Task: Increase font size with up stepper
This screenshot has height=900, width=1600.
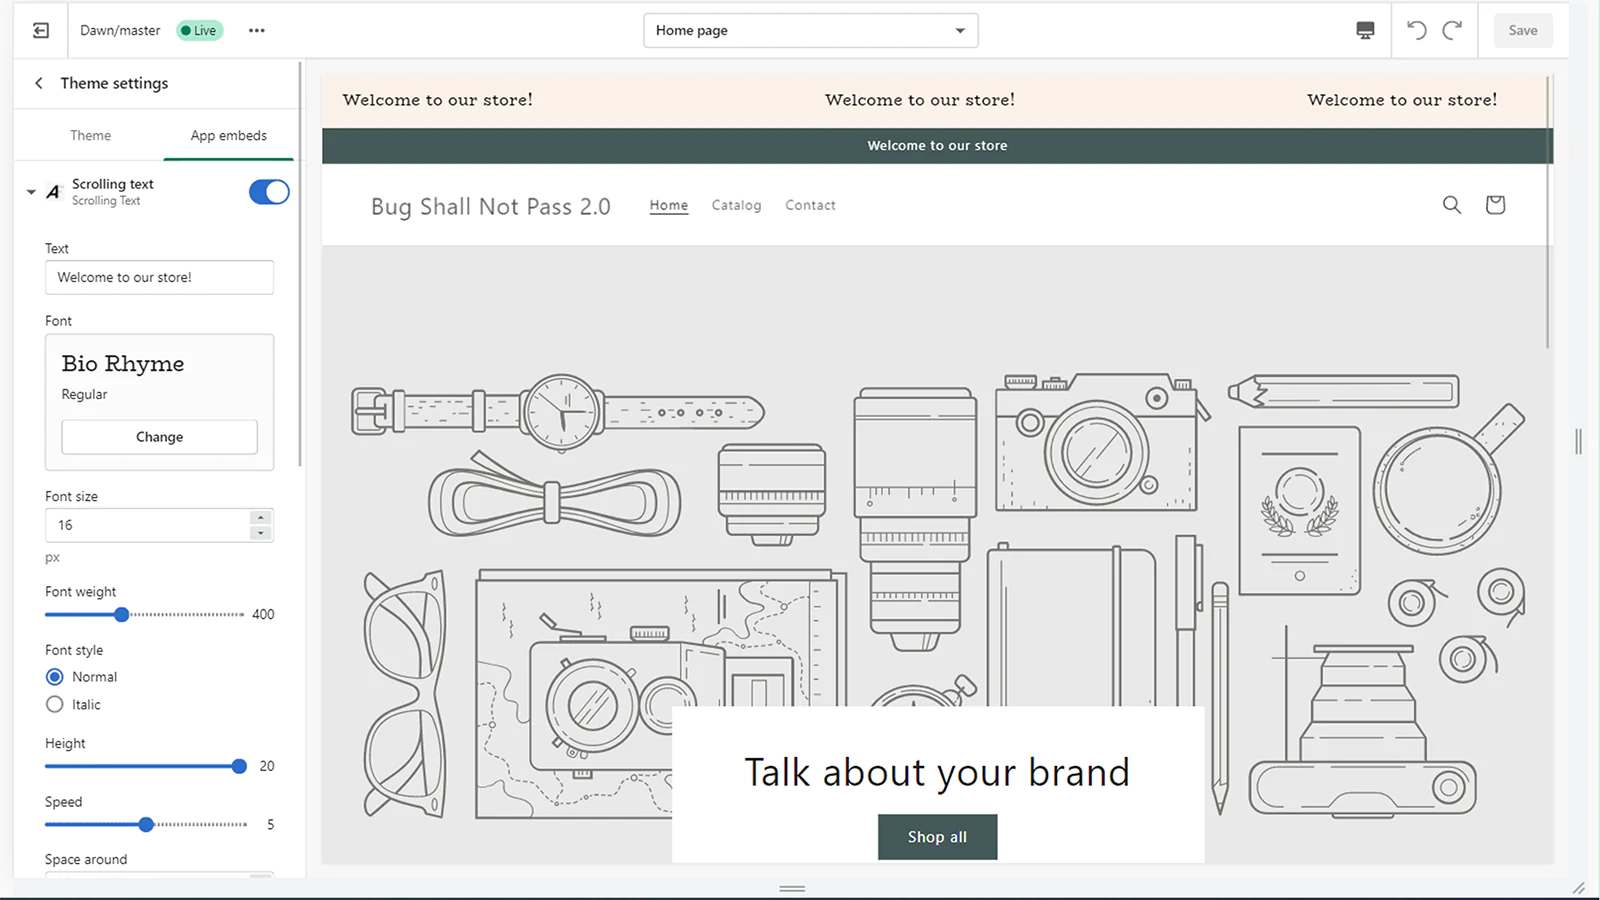Action: [x=260, y=517]
